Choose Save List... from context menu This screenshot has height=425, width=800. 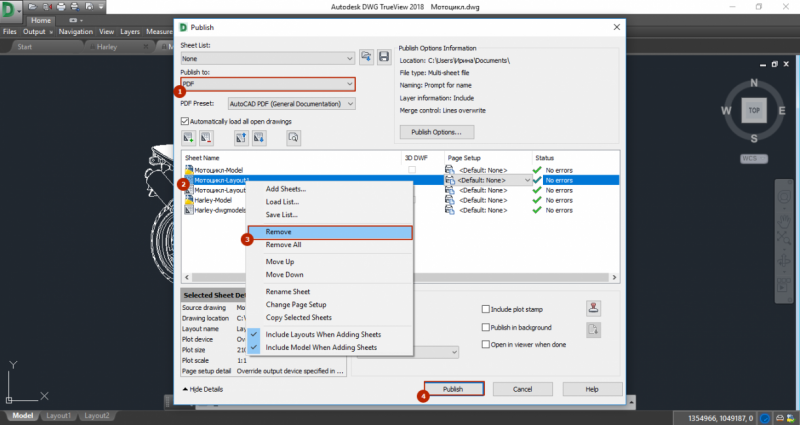281,215
